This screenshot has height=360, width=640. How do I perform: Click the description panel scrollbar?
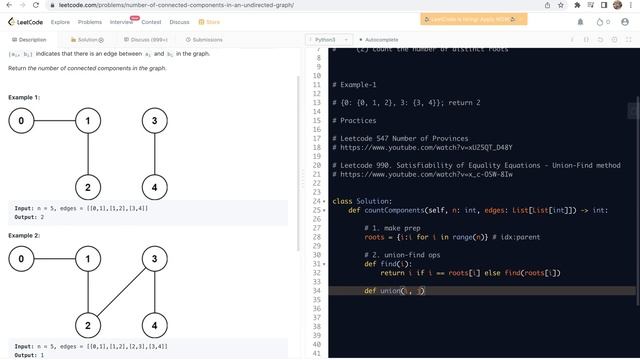[x=298, y=163]
